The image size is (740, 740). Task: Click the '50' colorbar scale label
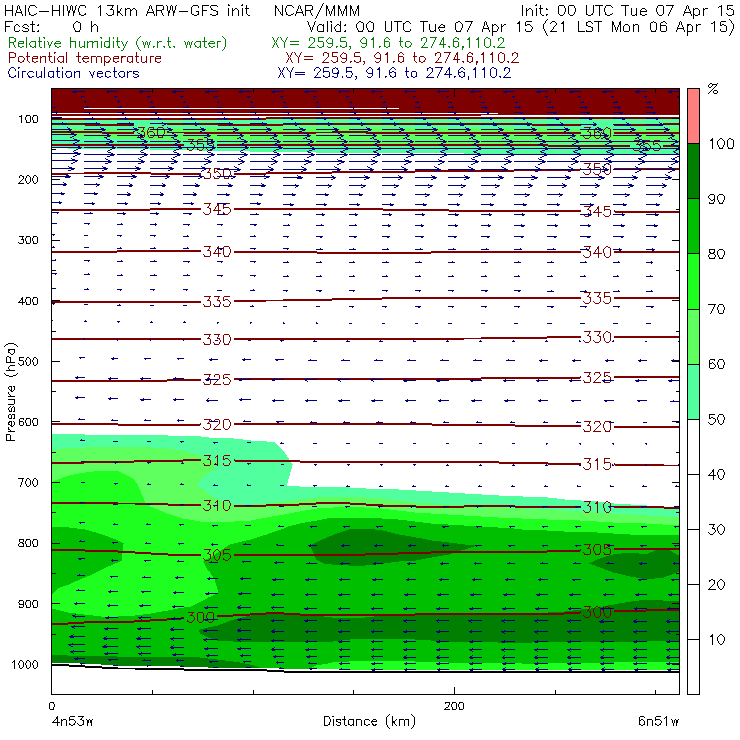pyautogui.click(x=716, y=419)
